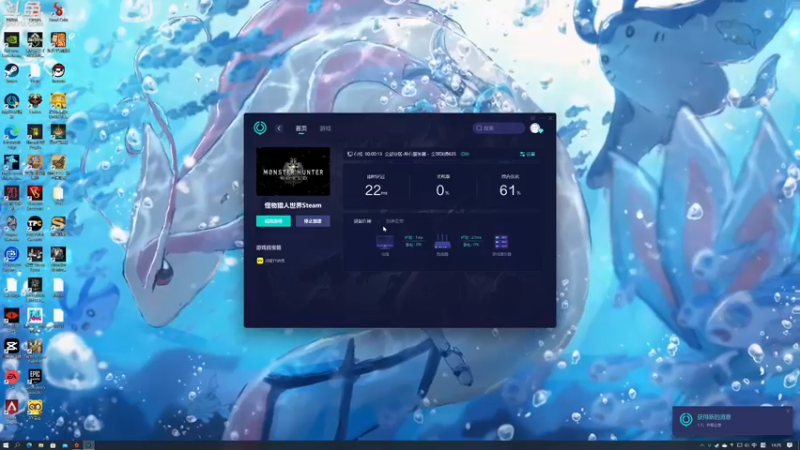Screen dimensions: 800x450
Task: Focus the search field in the accelerator window
Action: click(x=498, y=128)
